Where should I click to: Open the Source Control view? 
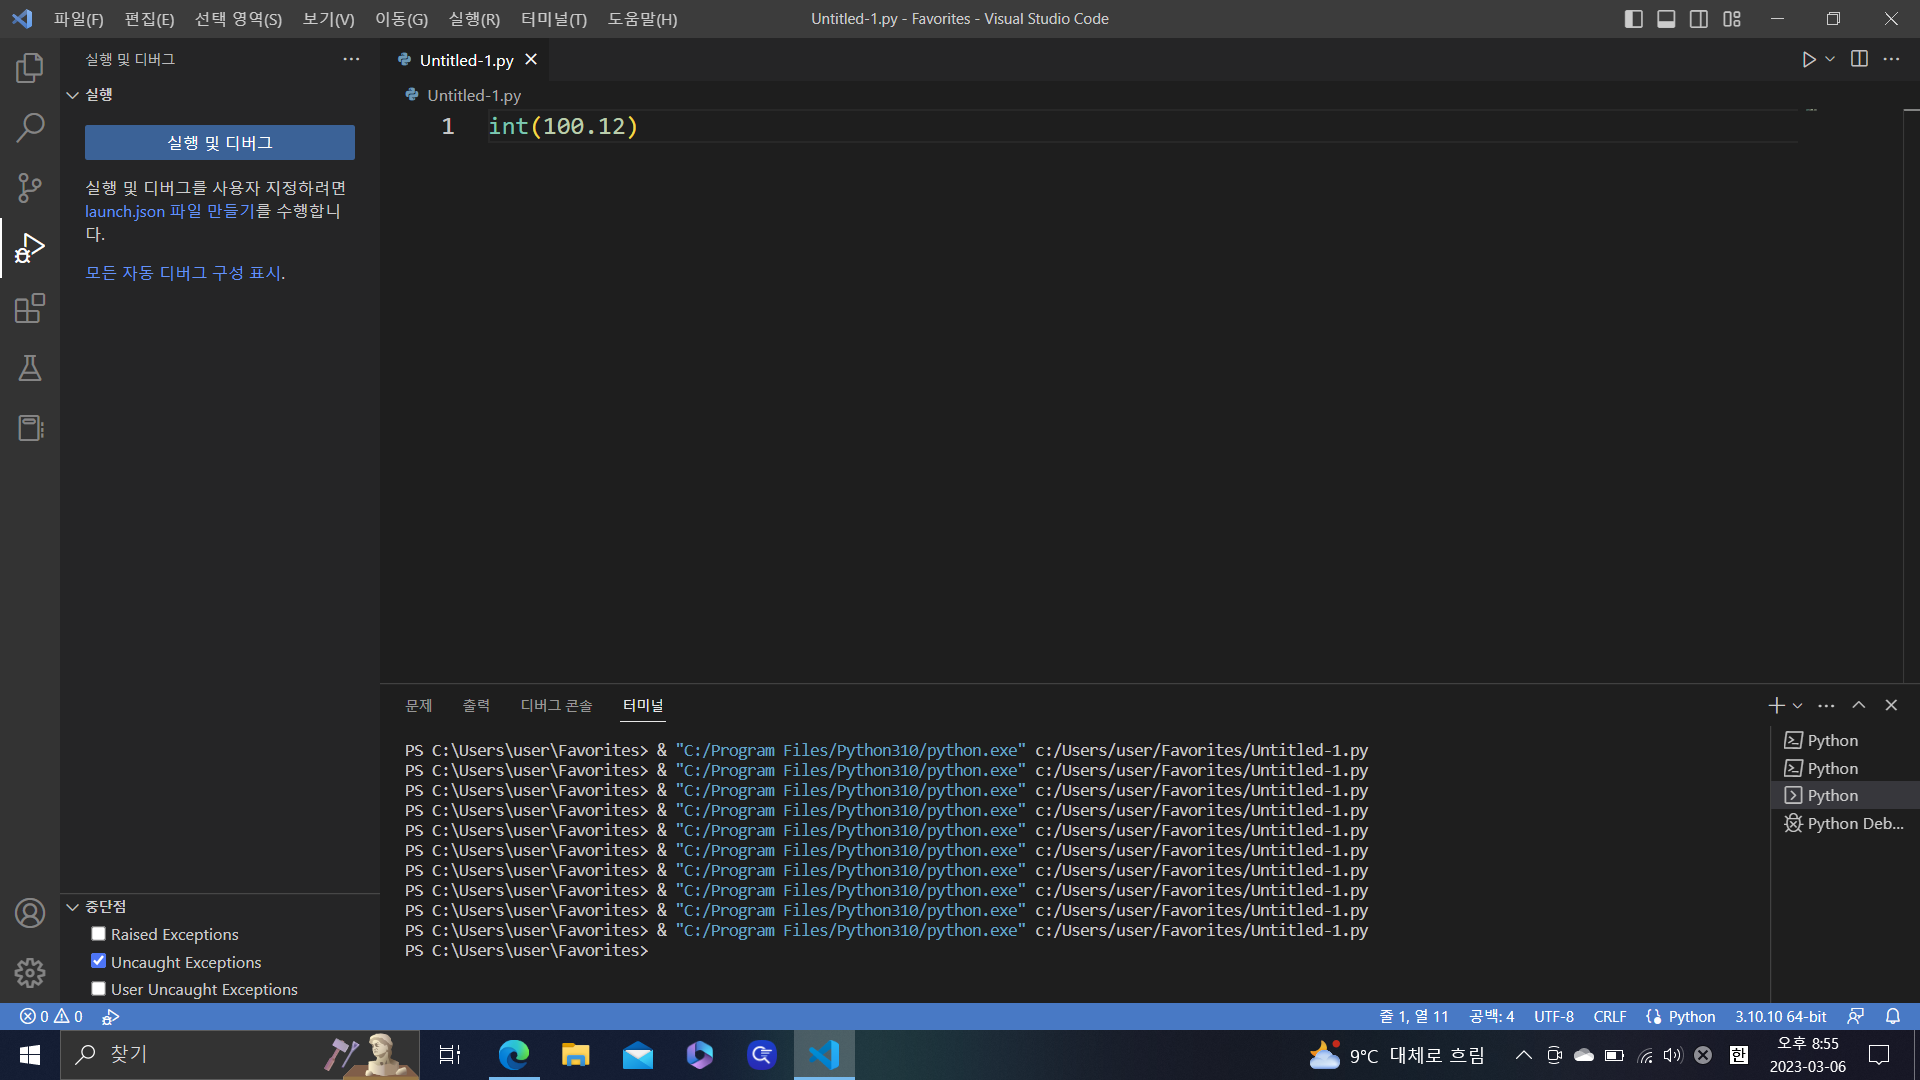pyautogui.click(x=30, y=188)
